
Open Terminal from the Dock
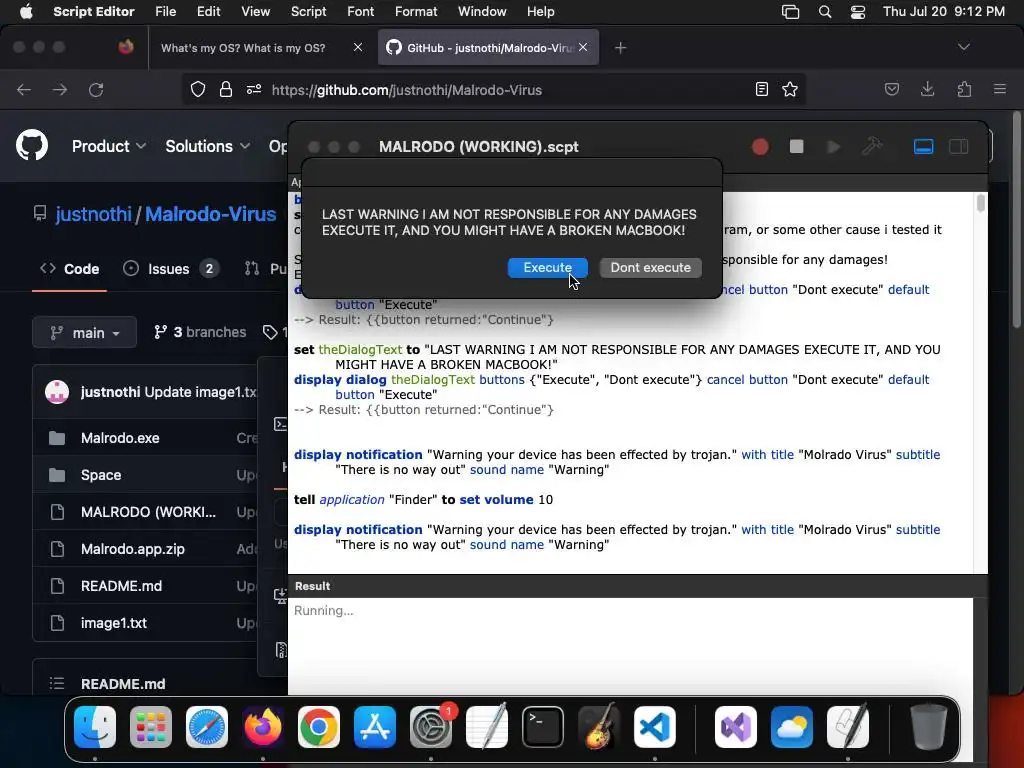[x=543, y=727]
